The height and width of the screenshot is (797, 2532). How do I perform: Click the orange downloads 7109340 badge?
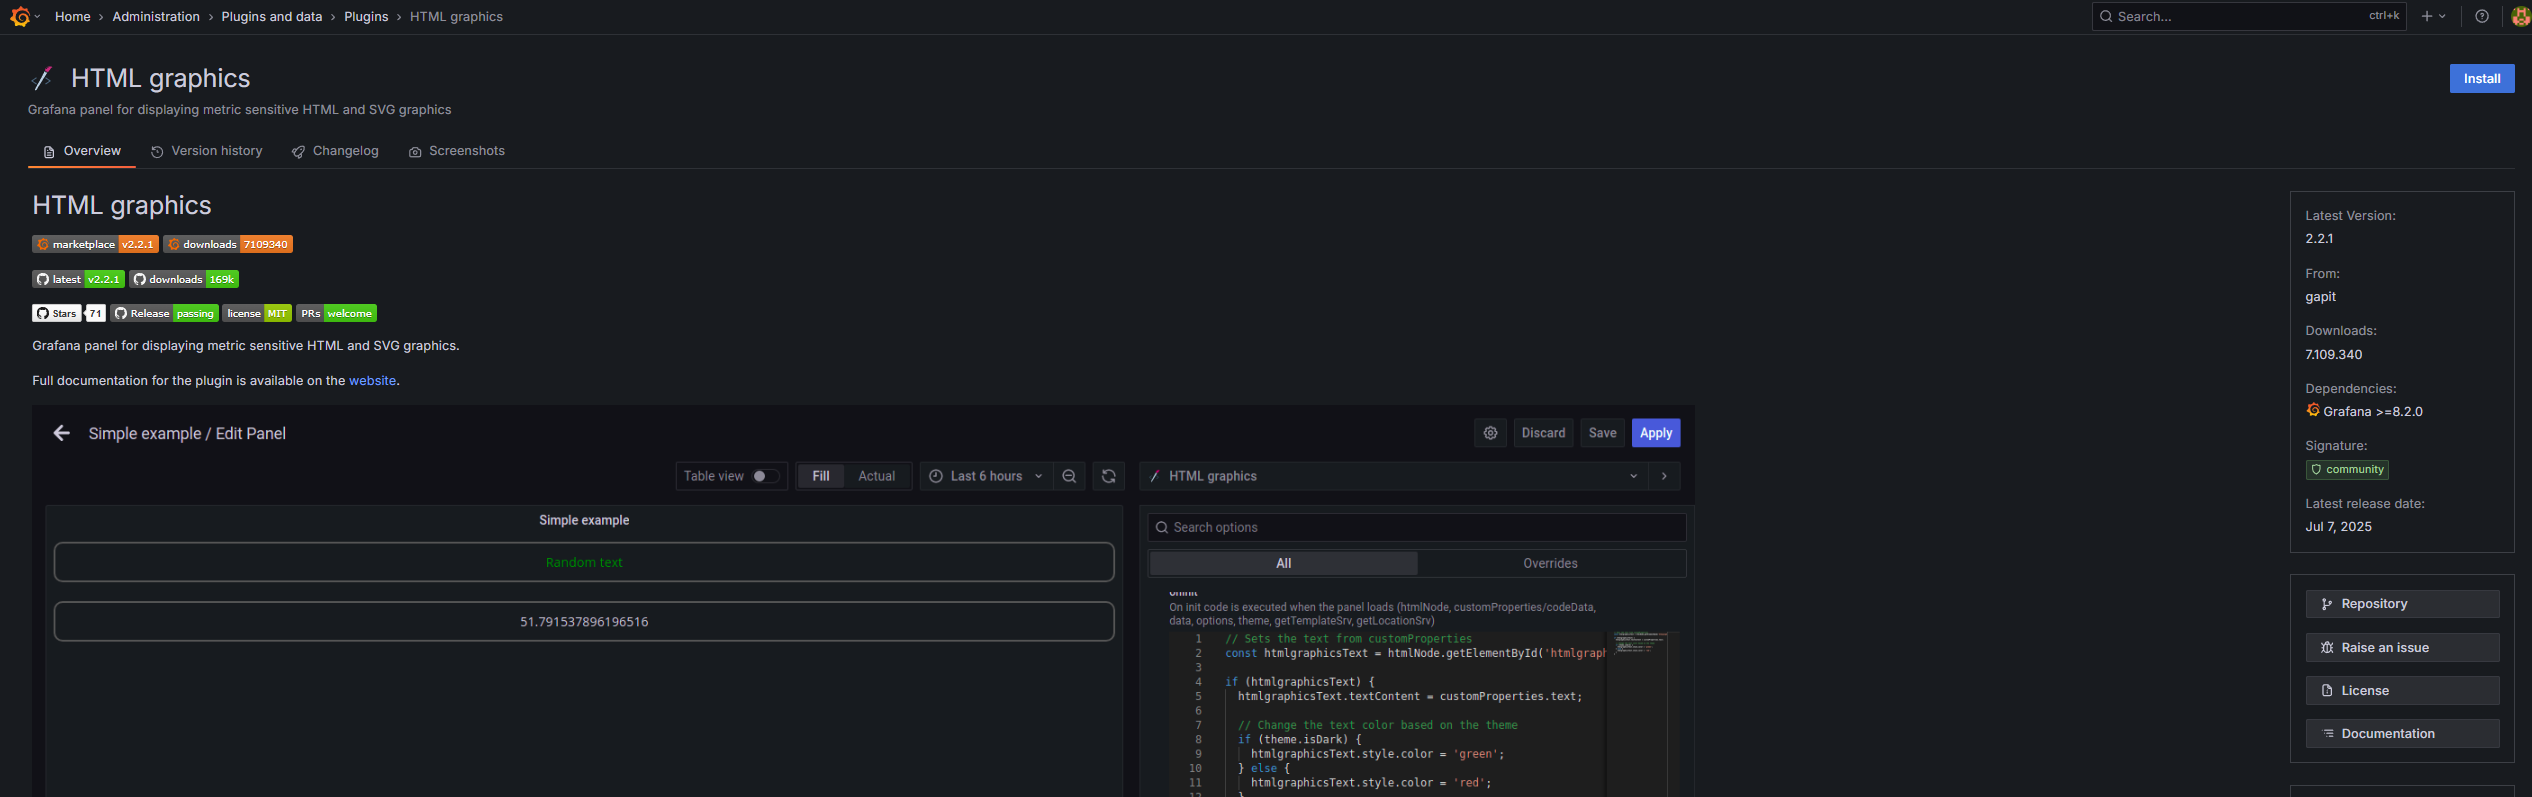pos(228,244)
